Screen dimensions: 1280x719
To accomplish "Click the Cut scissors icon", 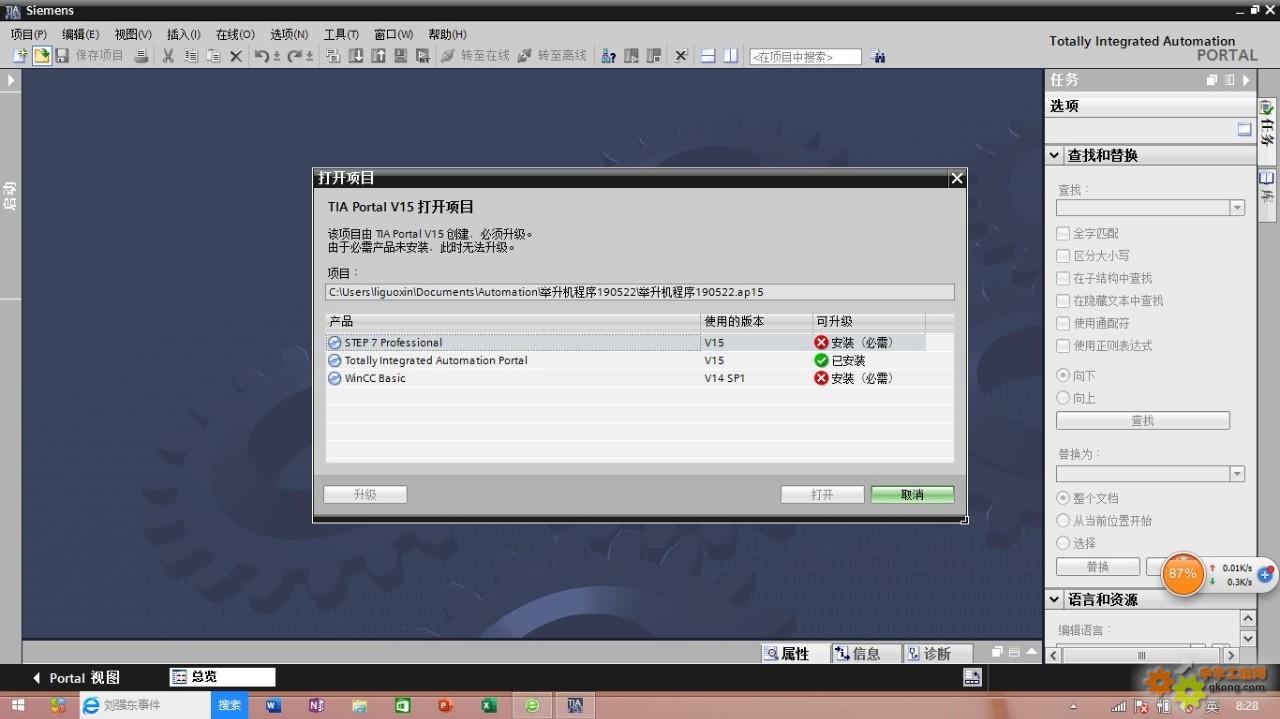I will [x=168, y=56].
